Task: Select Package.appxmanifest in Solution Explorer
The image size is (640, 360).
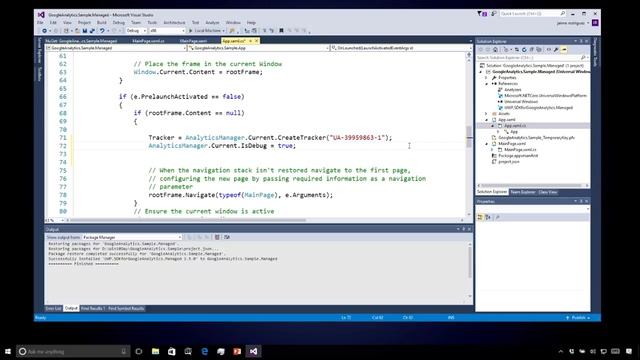Action: pyautogui.click(x=518, y=156)
